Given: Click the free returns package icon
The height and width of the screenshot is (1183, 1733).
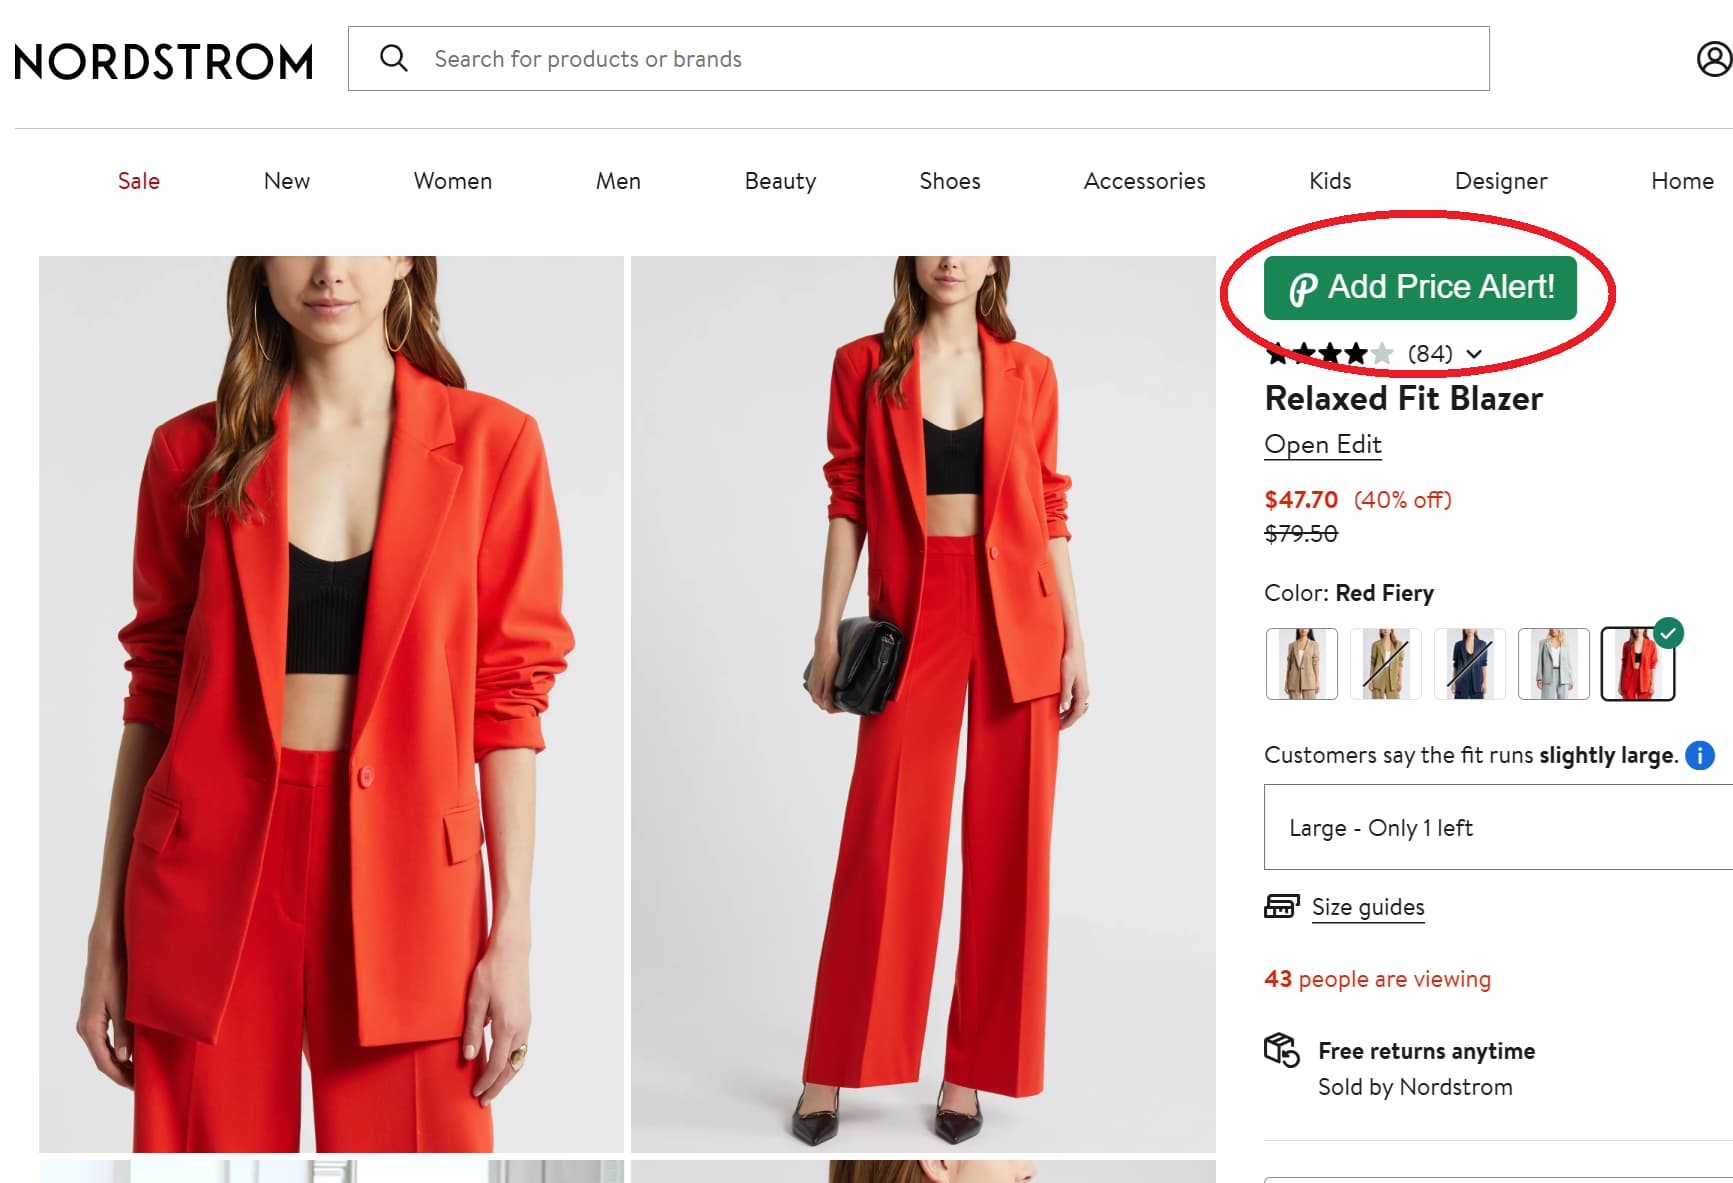Looking at the screenshot, I should pyautogui.click(x=1281, y=1050).
